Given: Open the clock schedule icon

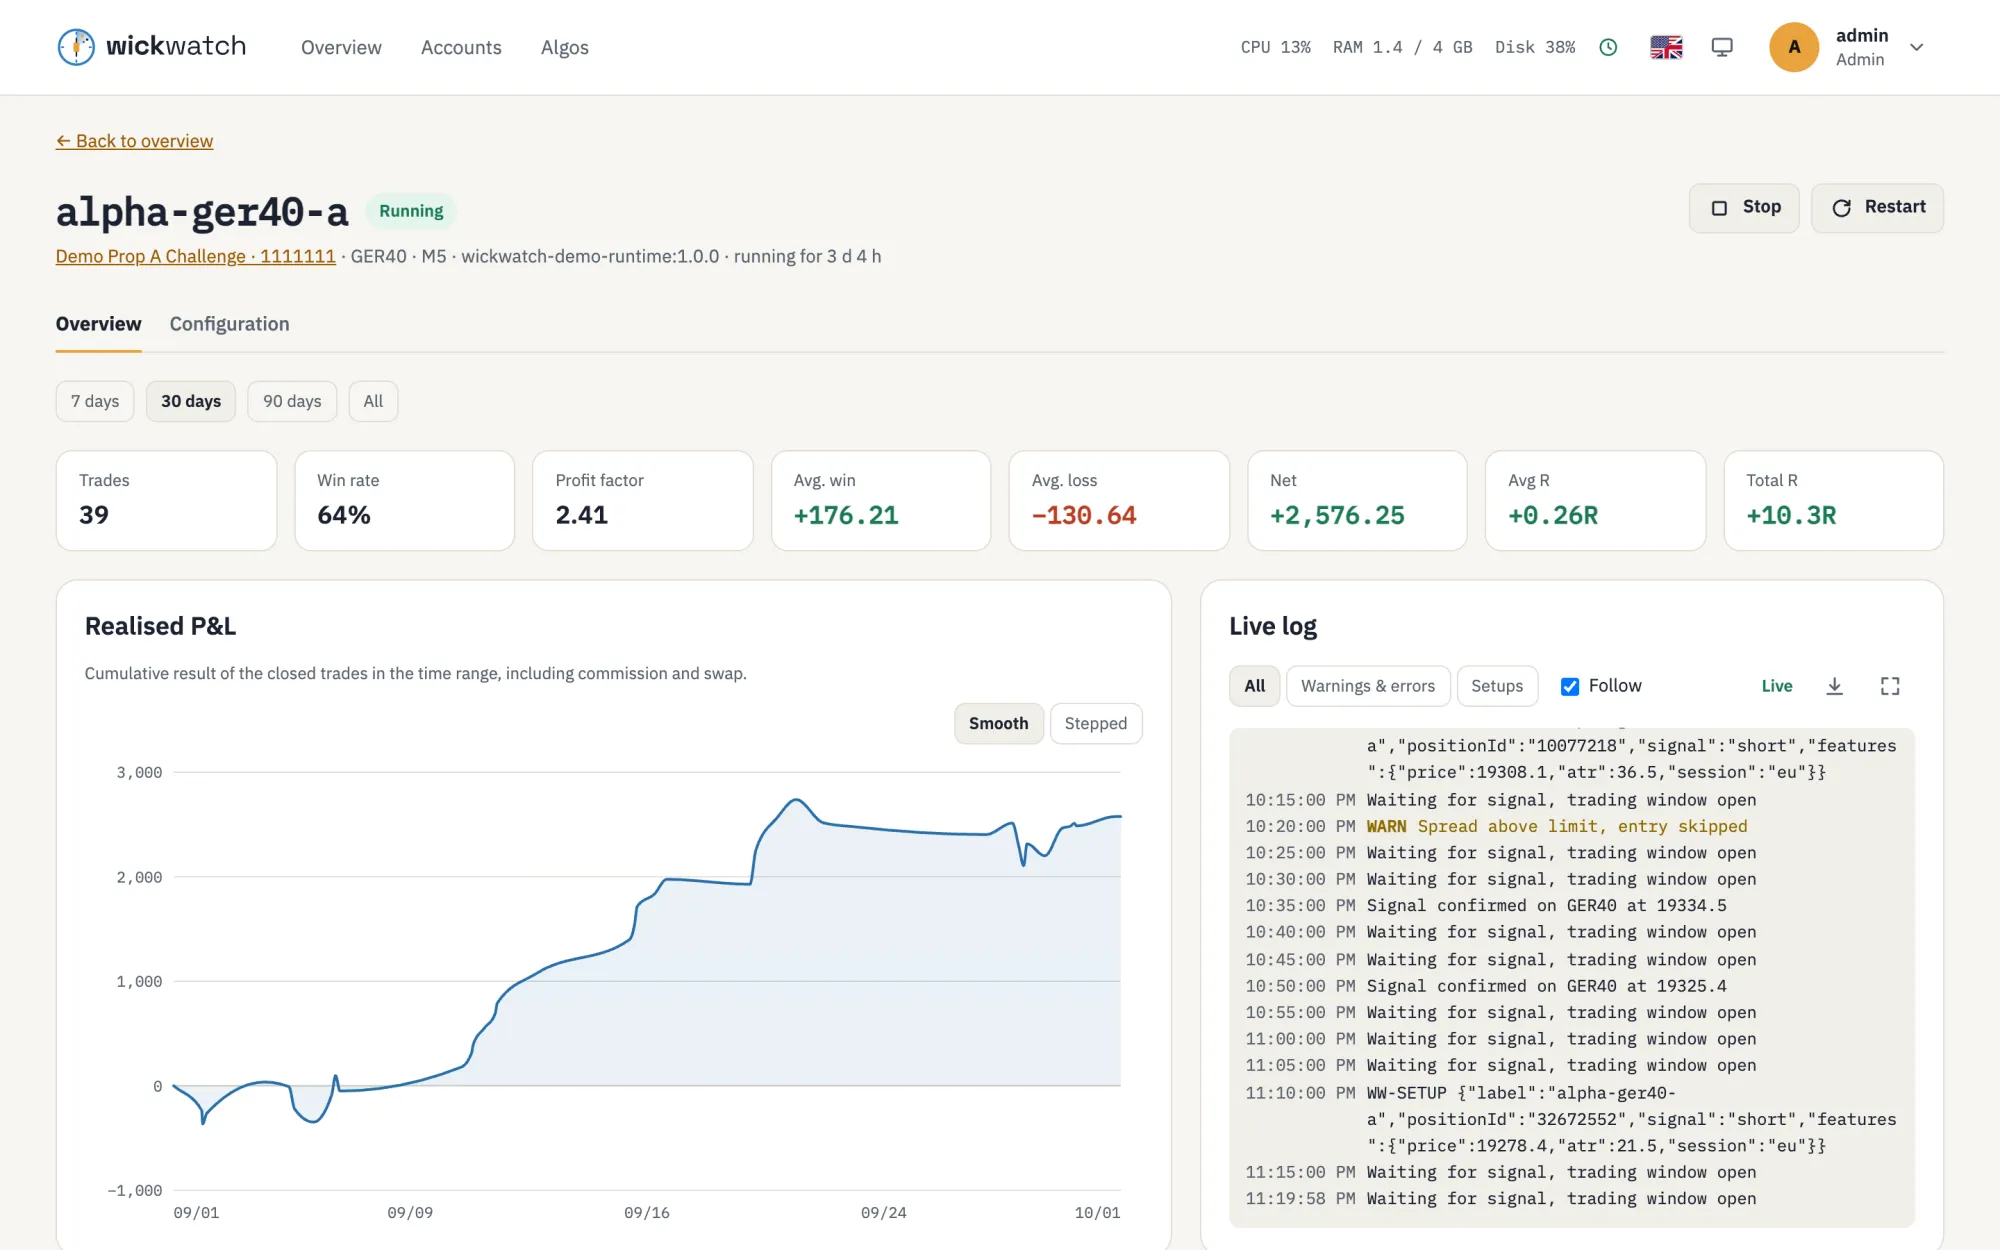Looking at the screenshot, I should tap(1608, 47).
